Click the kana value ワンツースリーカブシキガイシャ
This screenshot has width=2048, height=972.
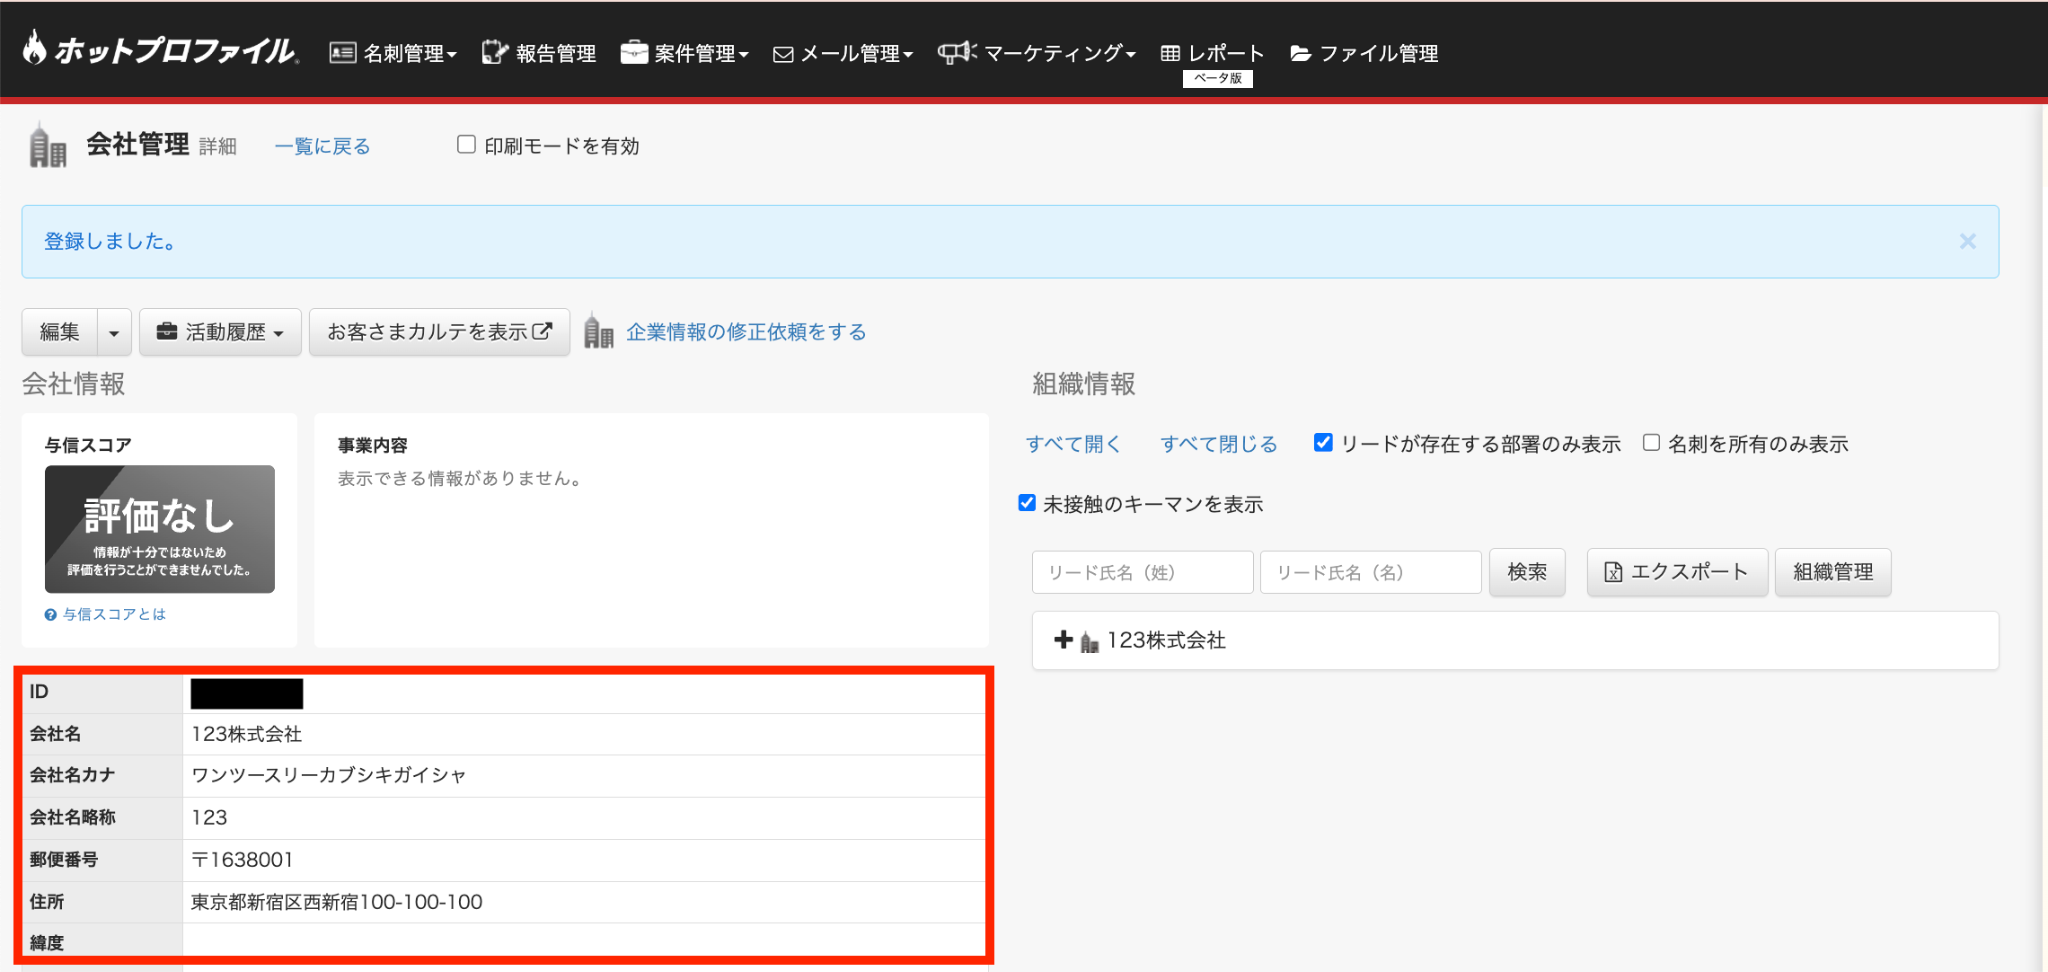[328, 775]
